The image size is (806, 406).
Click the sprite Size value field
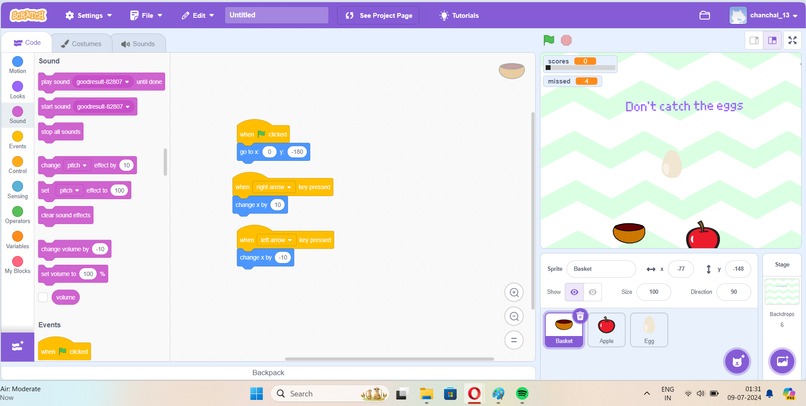point(653,292)
